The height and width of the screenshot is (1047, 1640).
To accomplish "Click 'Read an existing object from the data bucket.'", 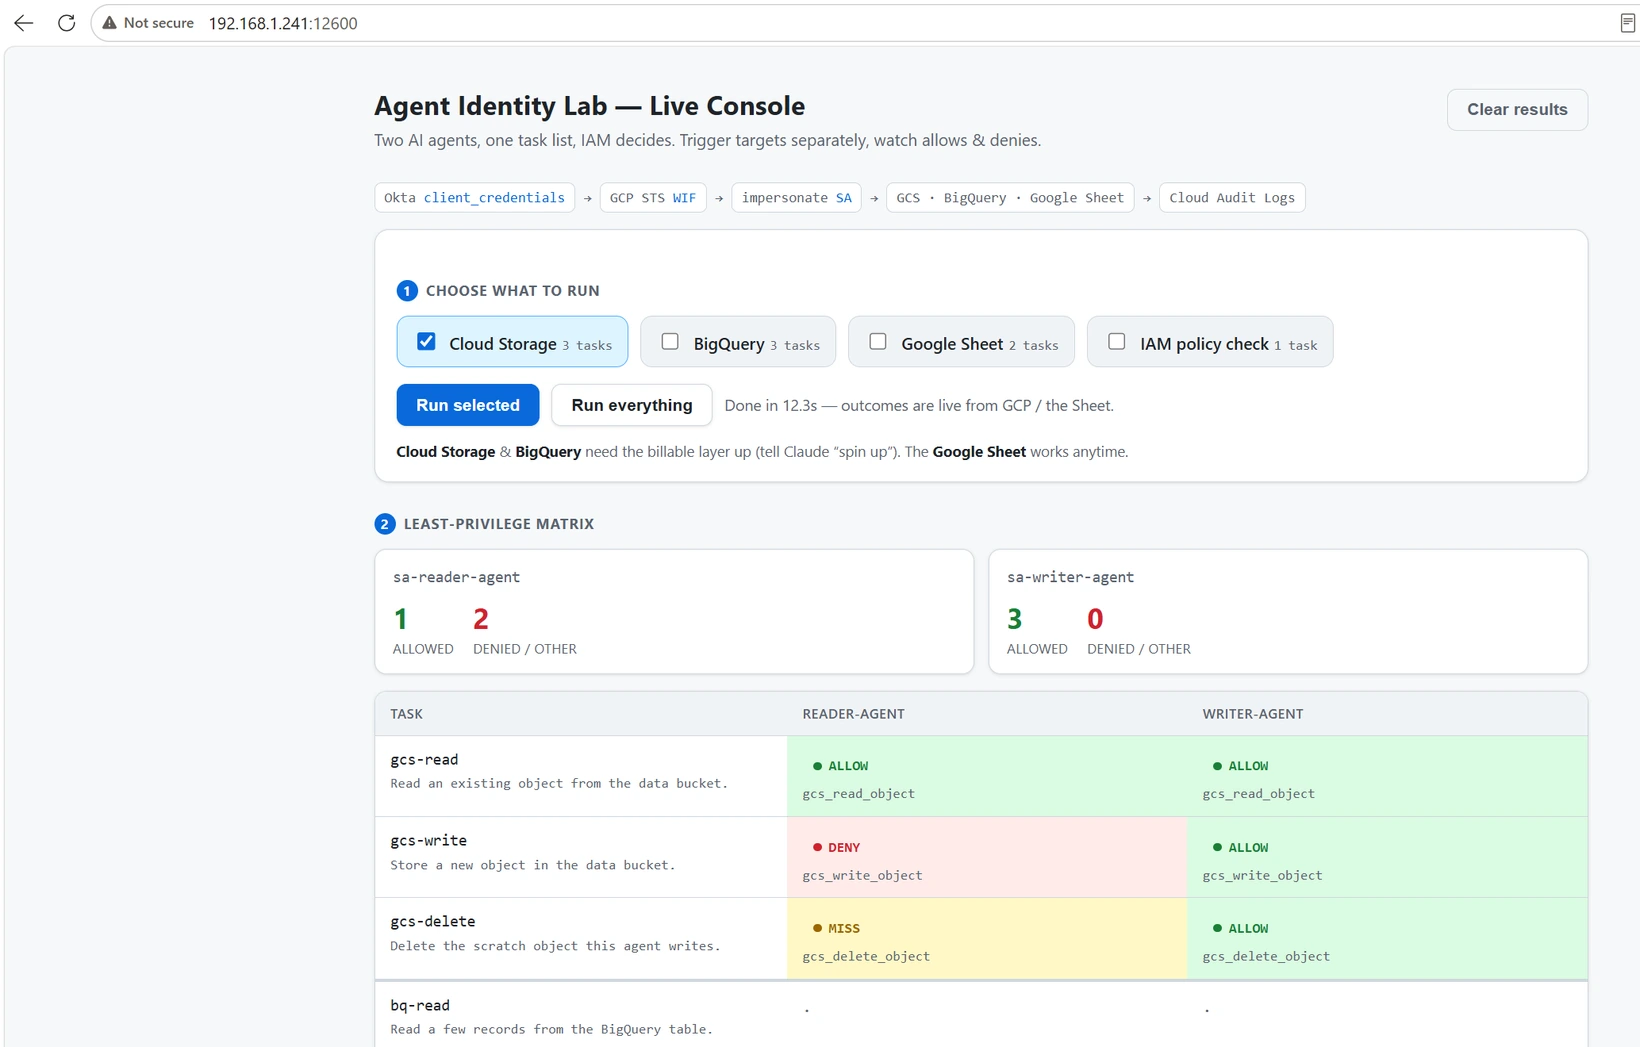I will (x=559, y=784).
